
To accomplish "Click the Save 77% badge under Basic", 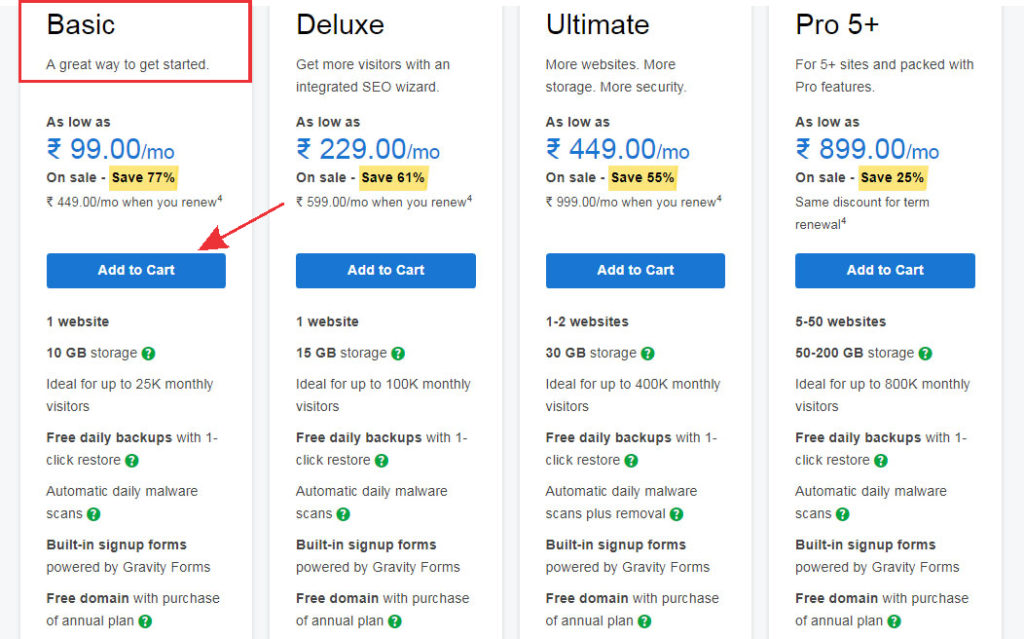I will 142,174.
